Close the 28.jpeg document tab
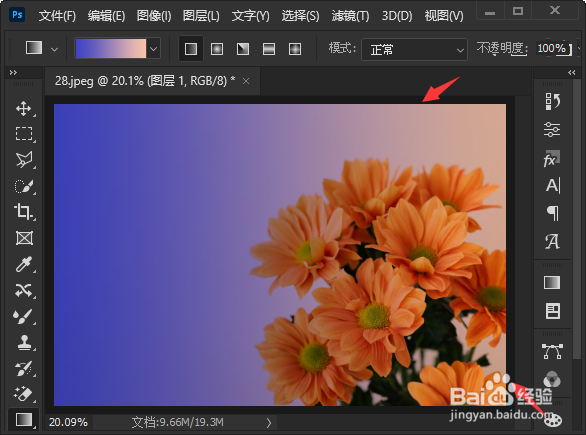Viewport: 586px width, 435px height. [x=246, y=81]
